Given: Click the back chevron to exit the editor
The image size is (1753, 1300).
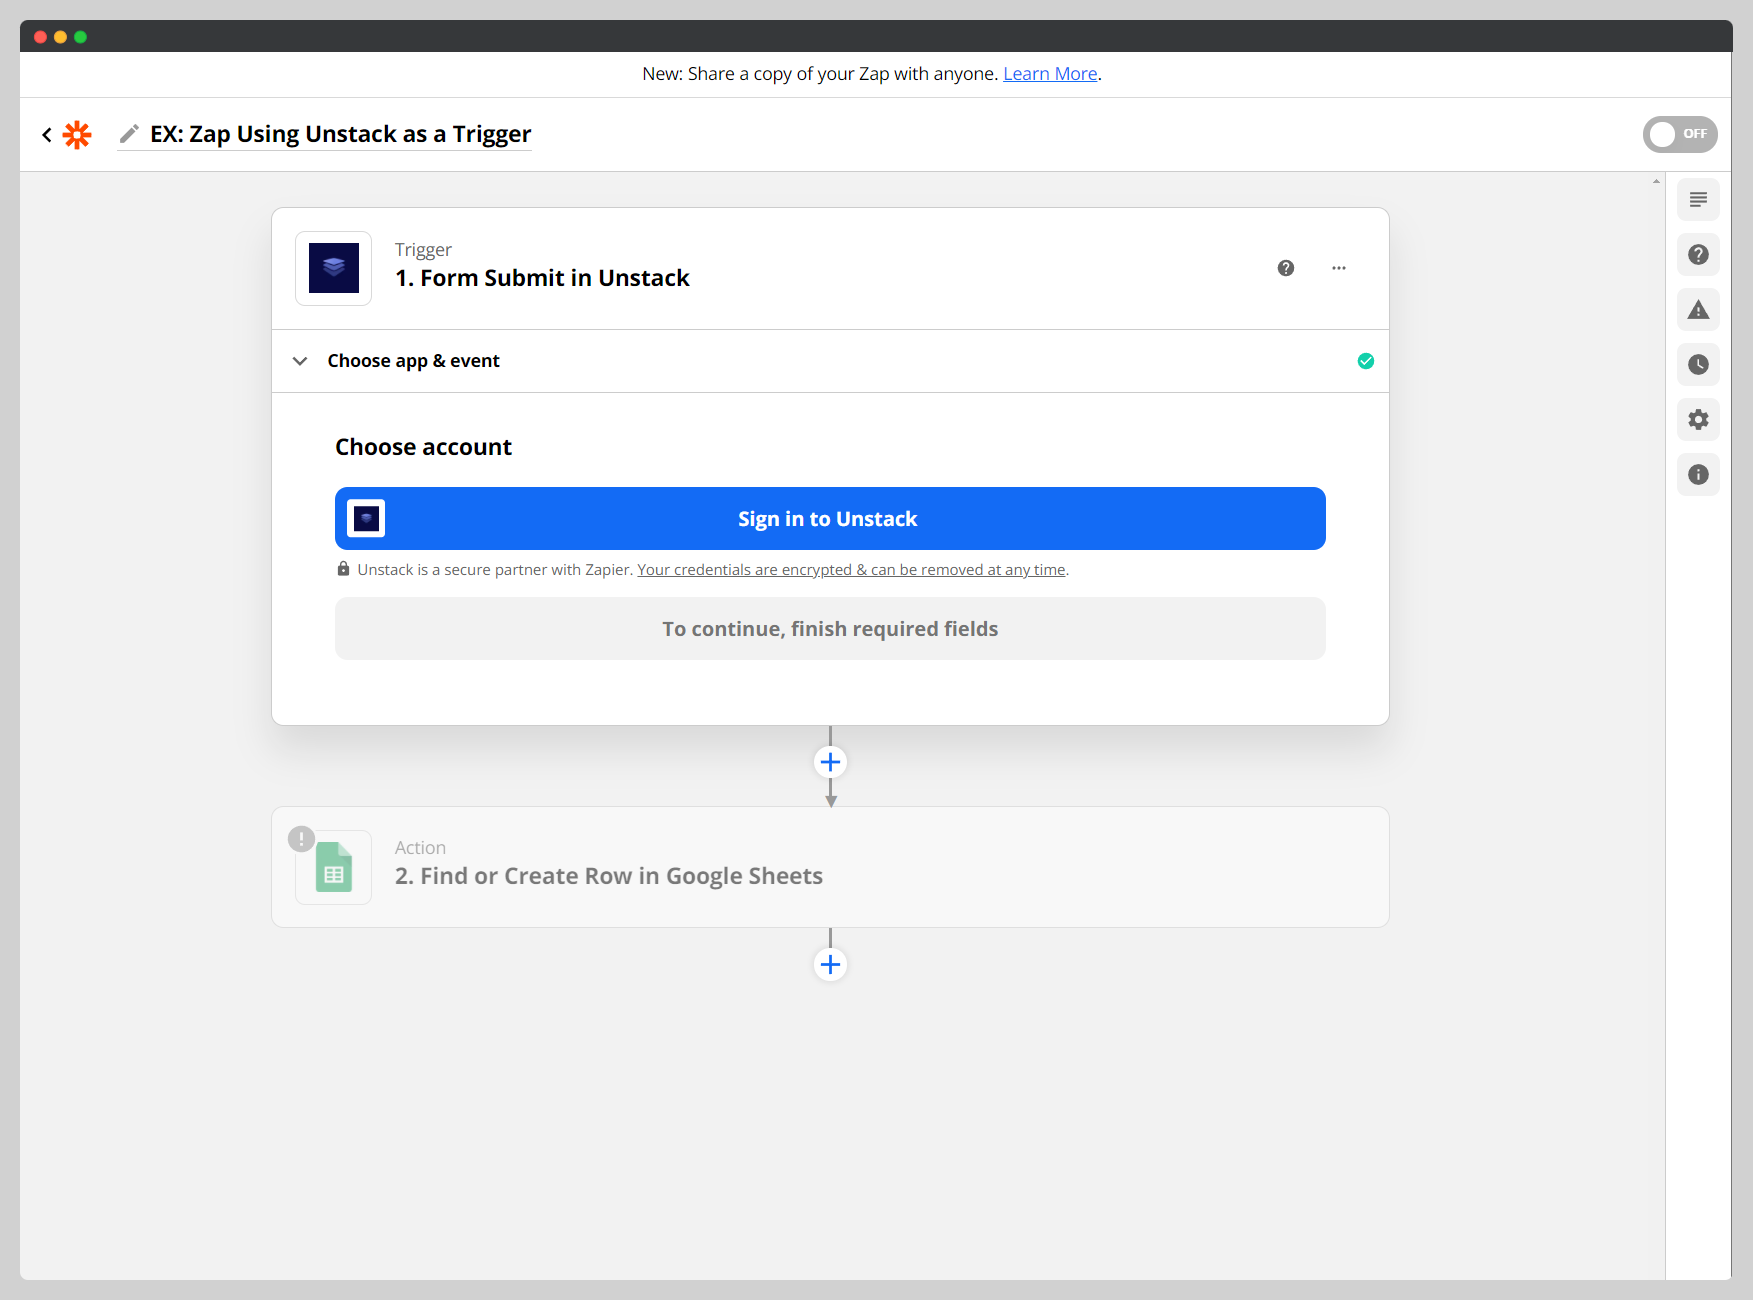Looking at the screenshot, I should point(46,134).
